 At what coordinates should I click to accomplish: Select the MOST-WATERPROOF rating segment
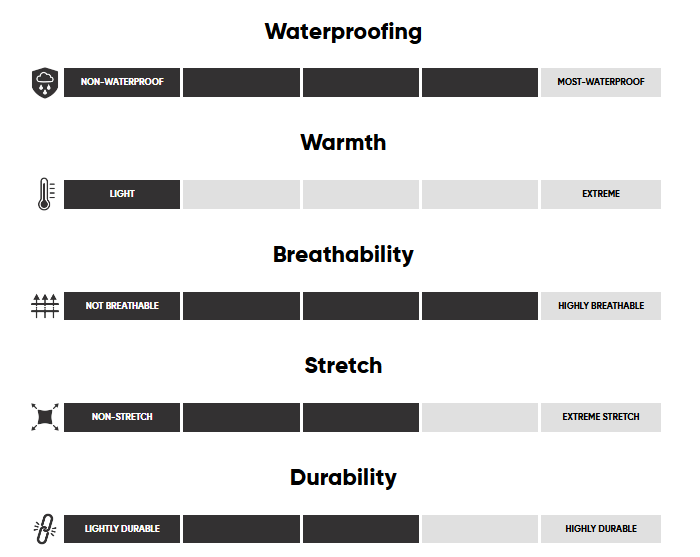tap(600, 82)
